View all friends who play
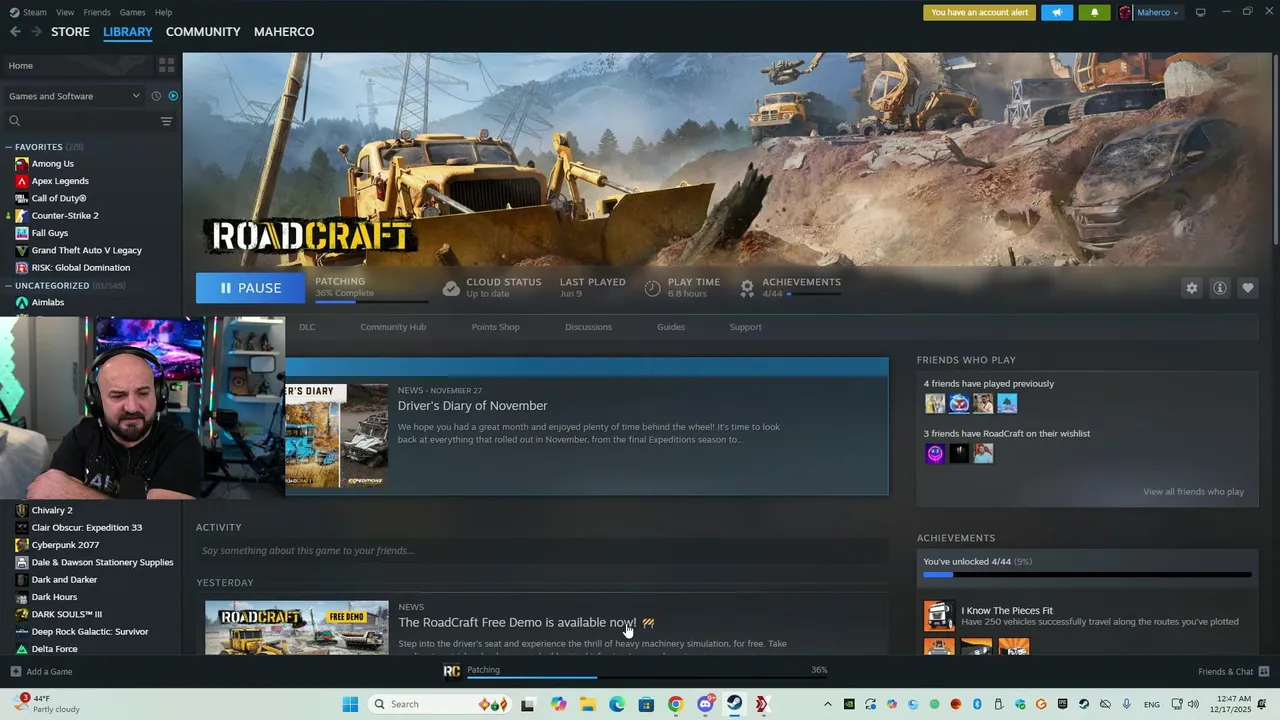 1193,492
